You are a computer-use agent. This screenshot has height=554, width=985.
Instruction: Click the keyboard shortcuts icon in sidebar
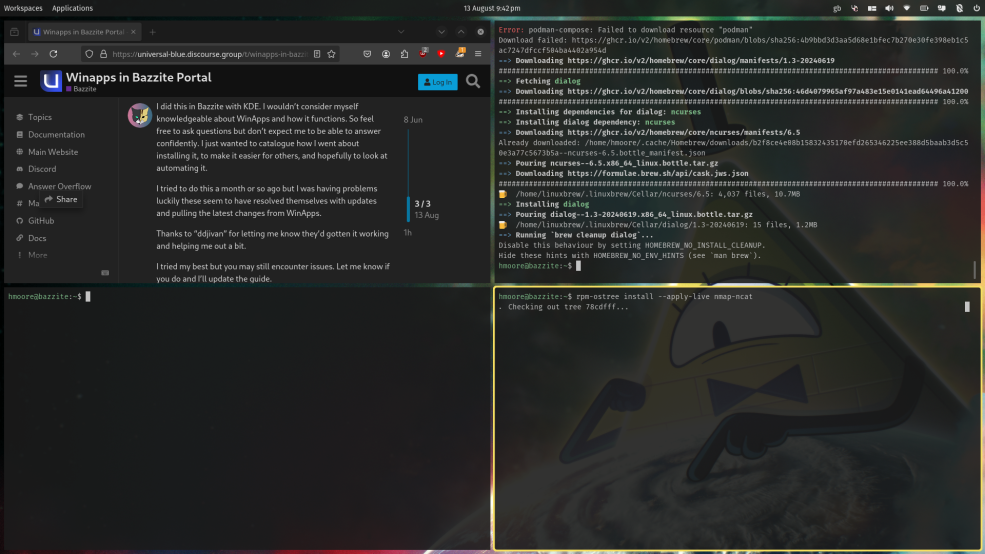105,273
